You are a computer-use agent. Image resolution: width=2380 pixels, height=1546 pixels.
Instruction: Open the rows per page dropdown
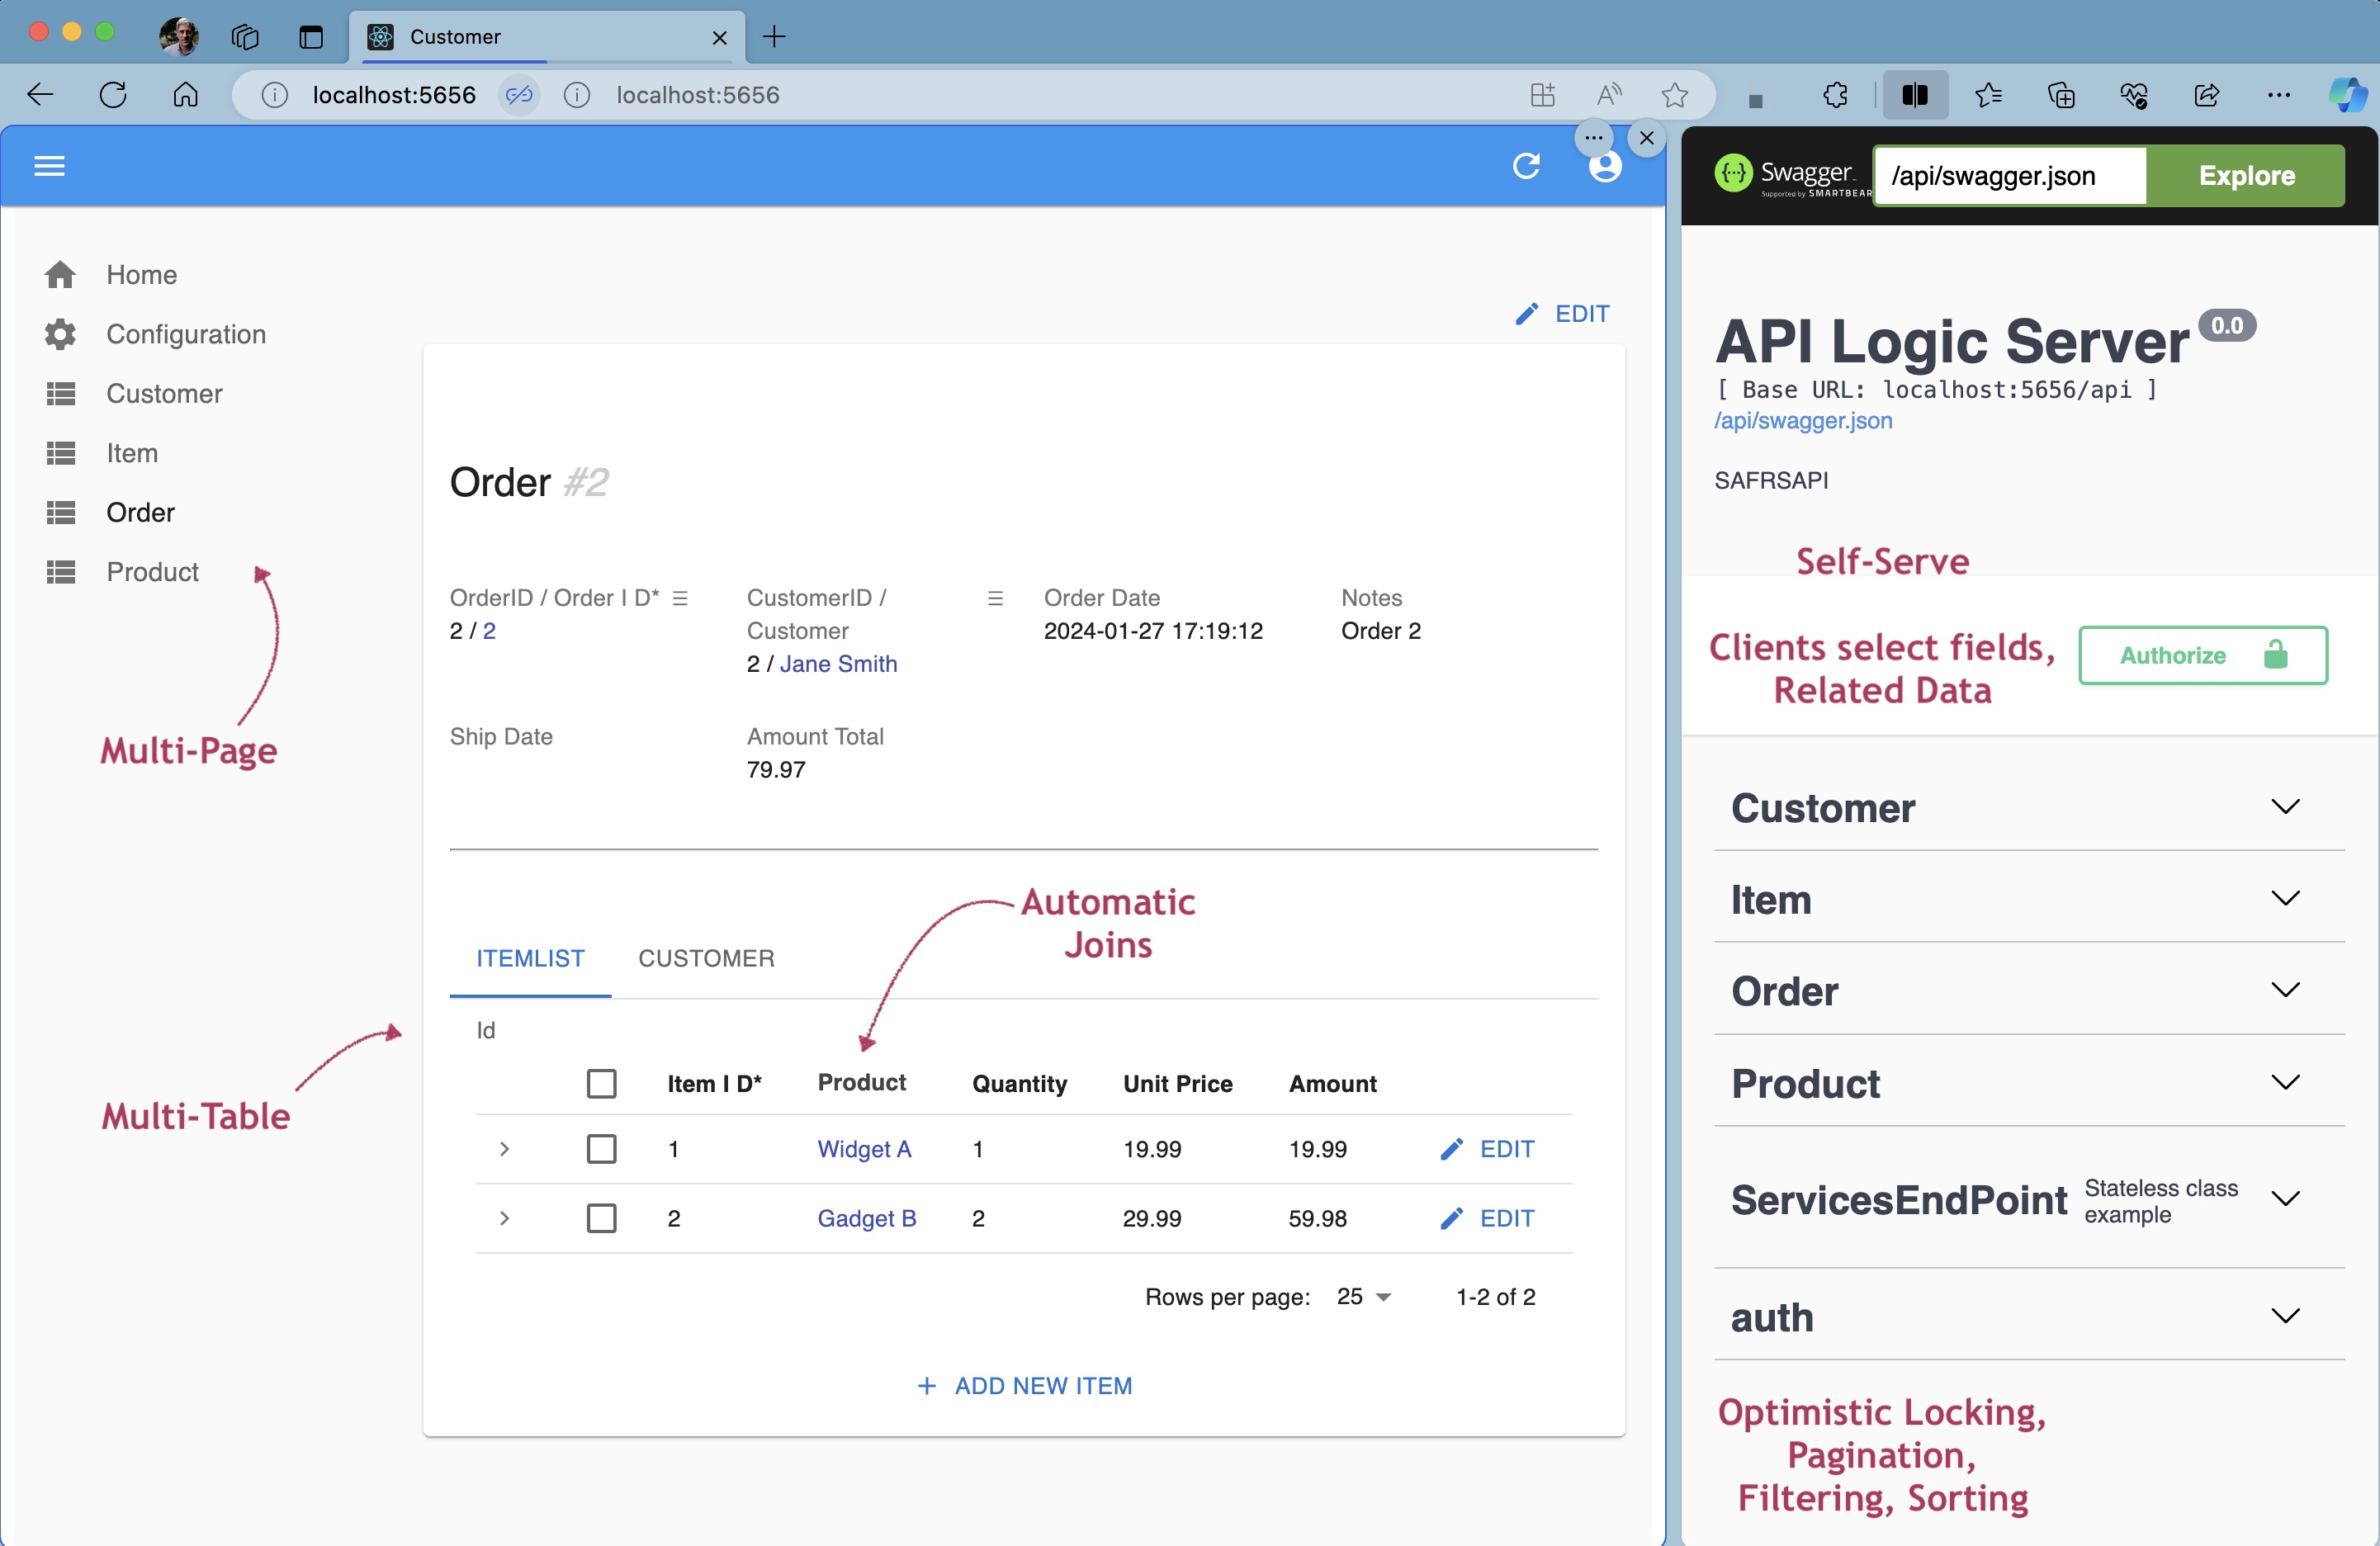click(x=1364, y=1297)
